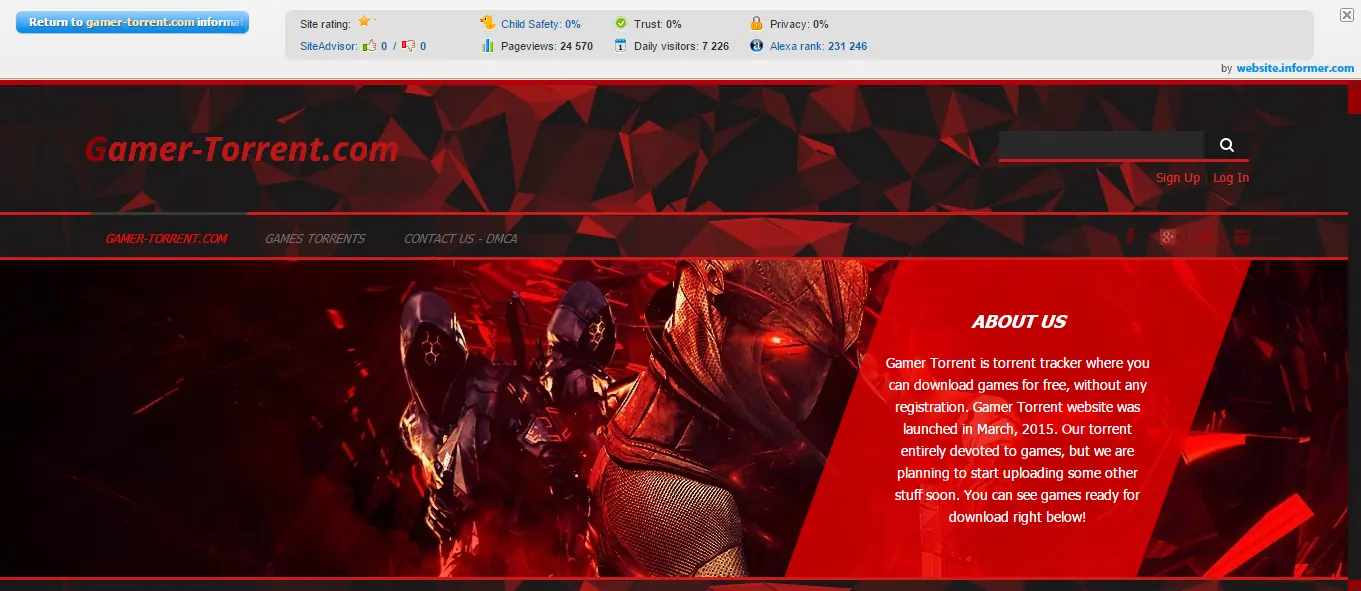Open the Child Safety: 0% link
This screenshot has width=1361, height=591.
click(541, 24)
